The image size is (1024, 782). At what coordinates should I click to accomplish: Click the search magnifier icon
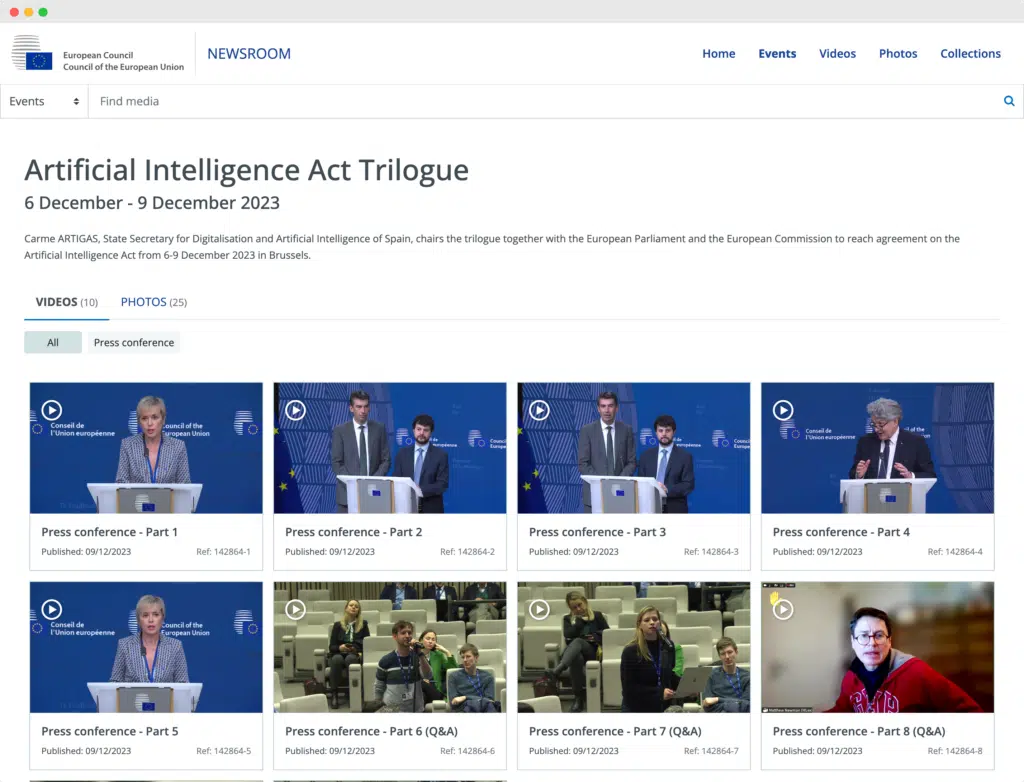tap(1009, 101)
